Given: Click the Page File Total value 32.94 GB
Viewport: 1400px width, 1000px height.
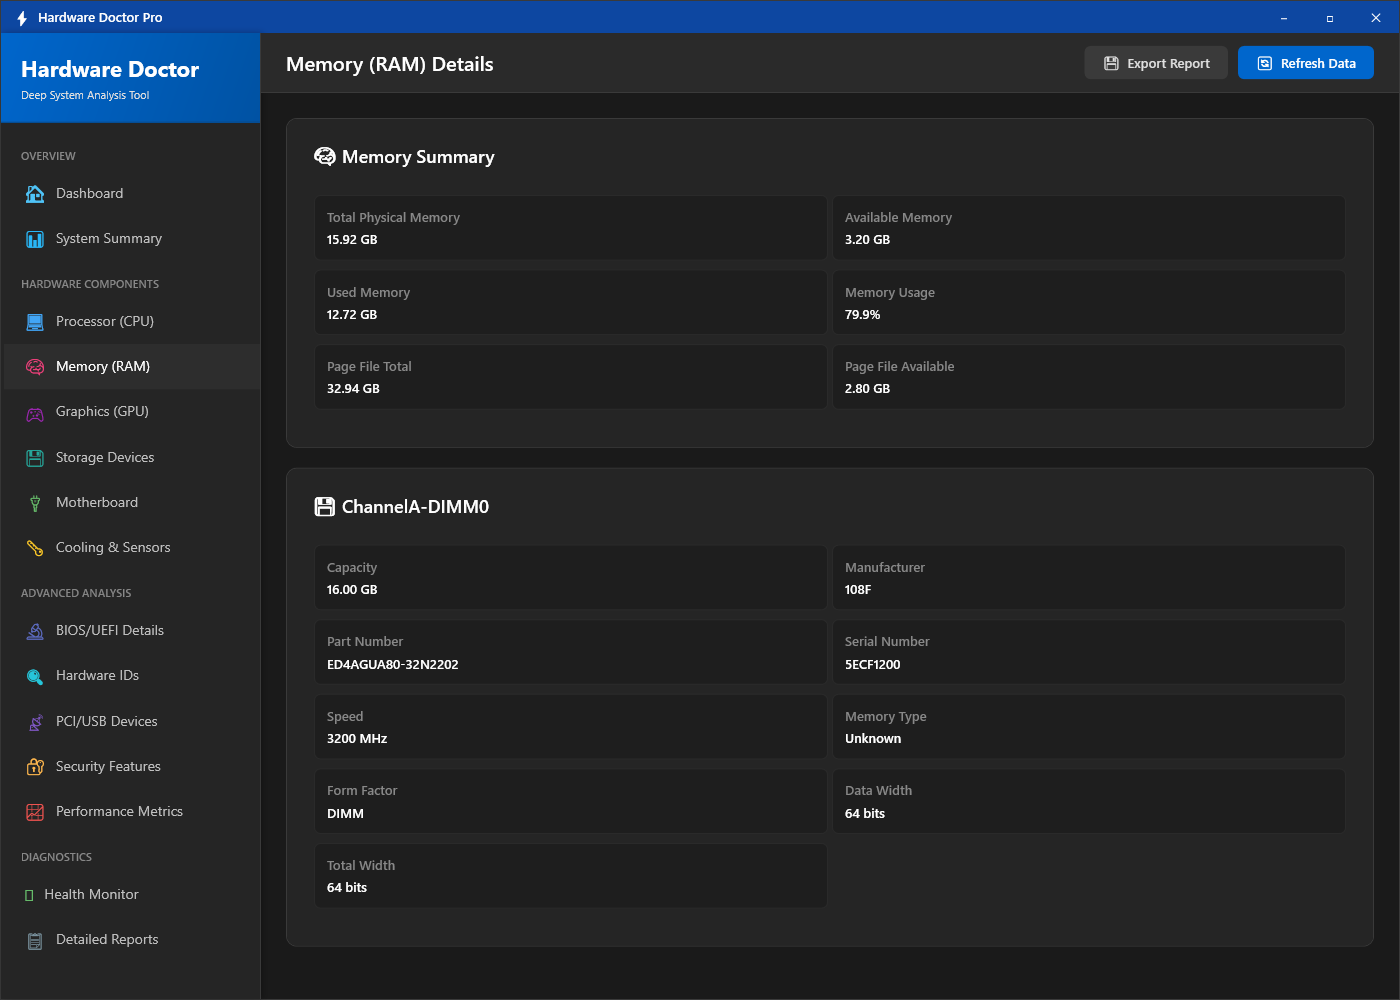Looking at the screenshot, I should pyautogui.click(x=353, y=389).
